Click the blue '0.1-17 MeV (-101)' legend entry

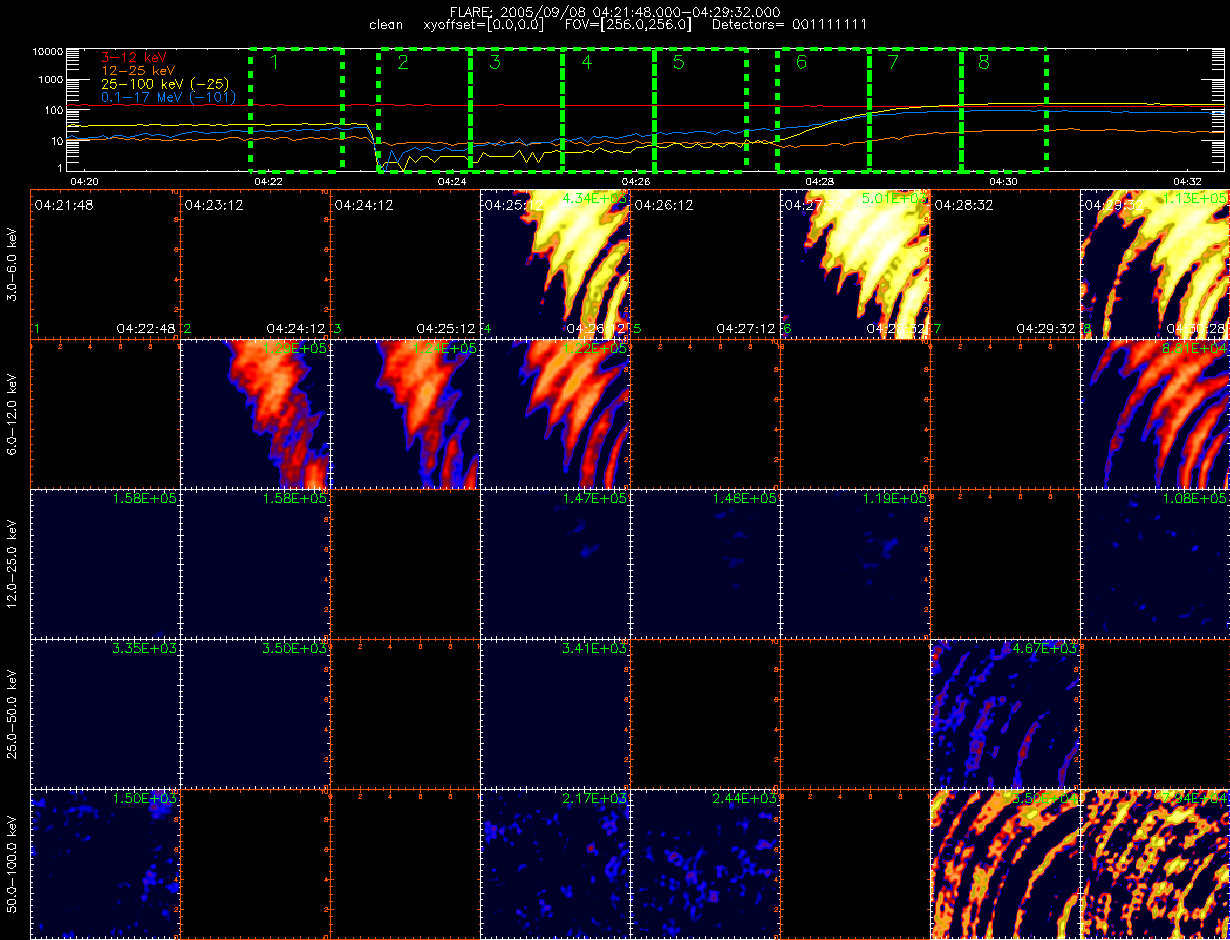169,97
